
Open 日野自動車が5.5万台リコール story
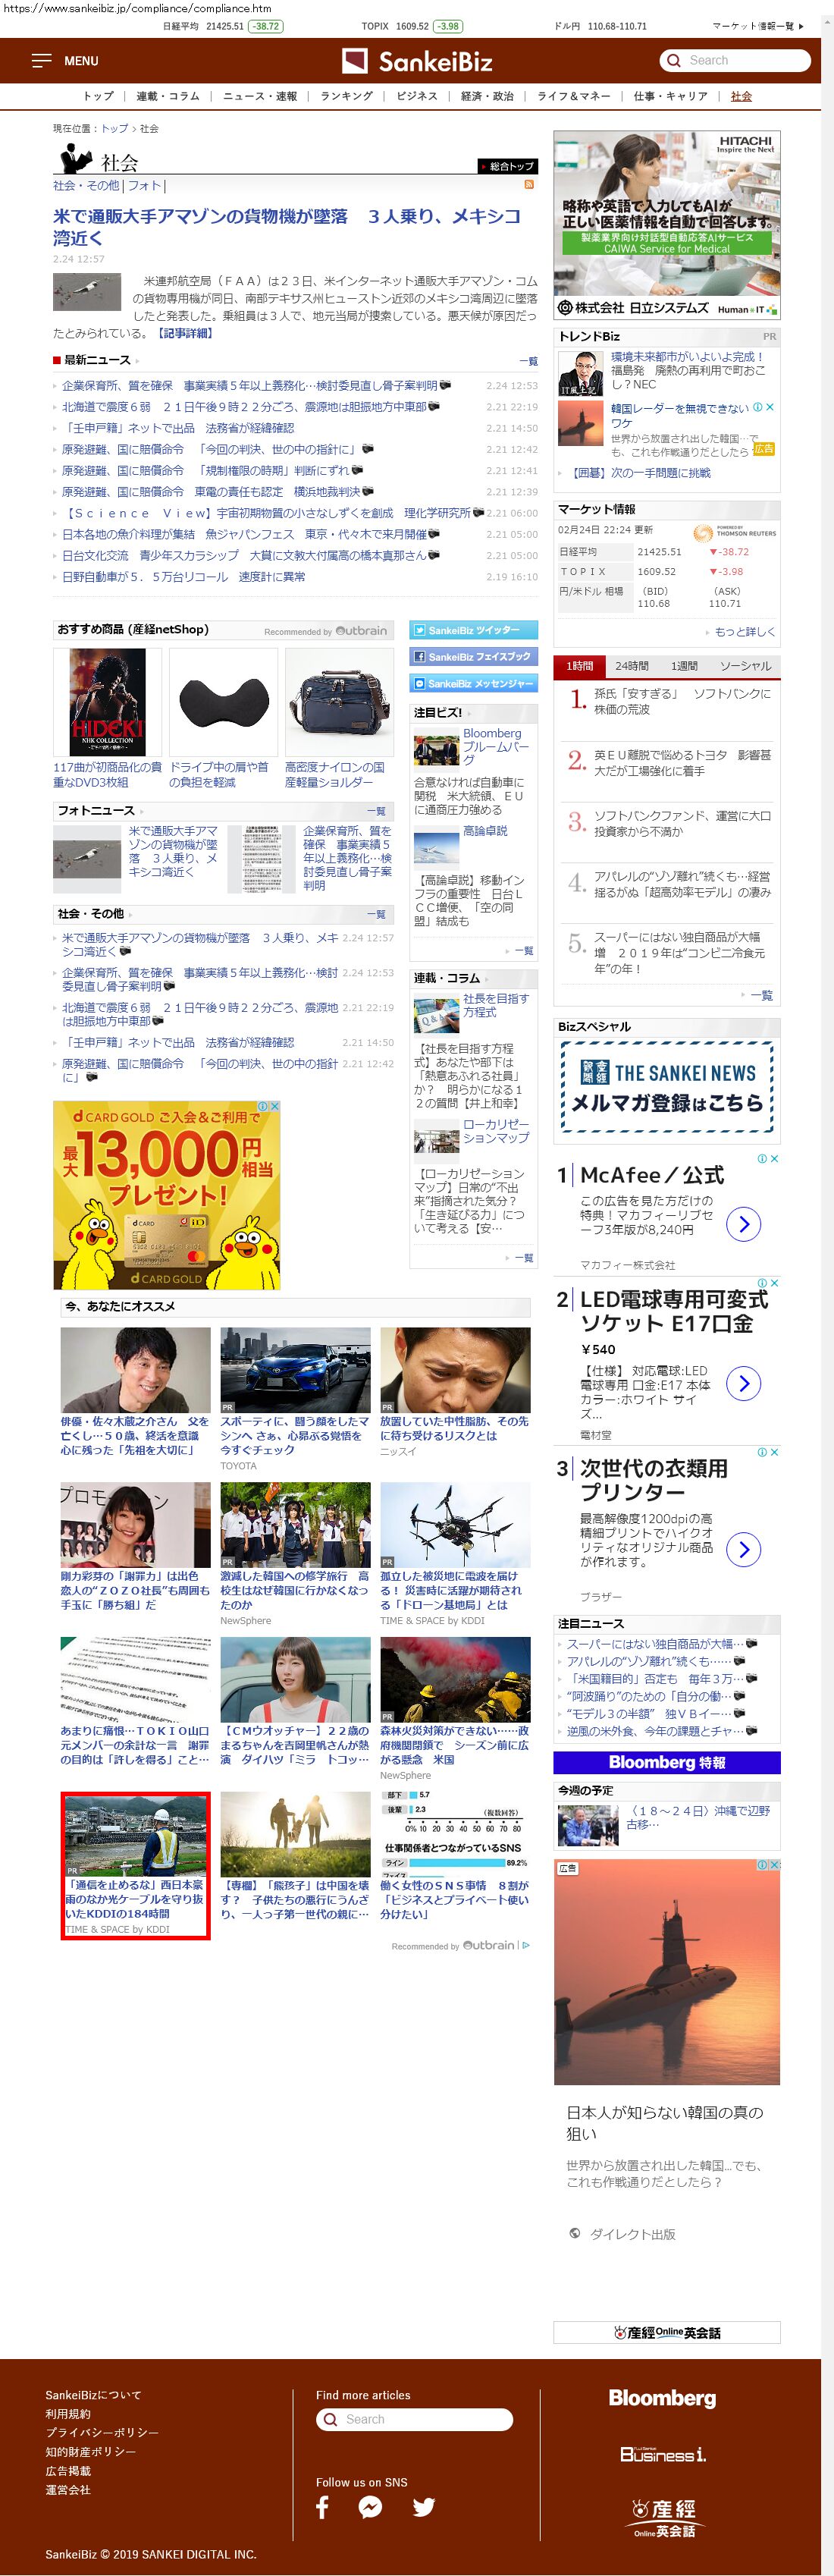(x=183, y=577)
